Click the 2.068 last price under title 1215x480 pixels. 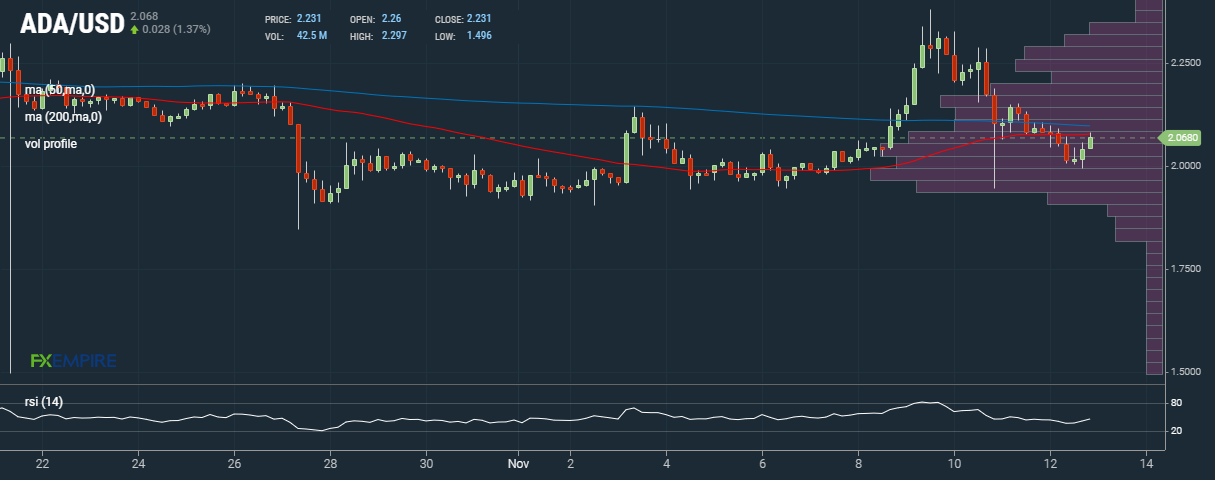click(x=144, y=15)
